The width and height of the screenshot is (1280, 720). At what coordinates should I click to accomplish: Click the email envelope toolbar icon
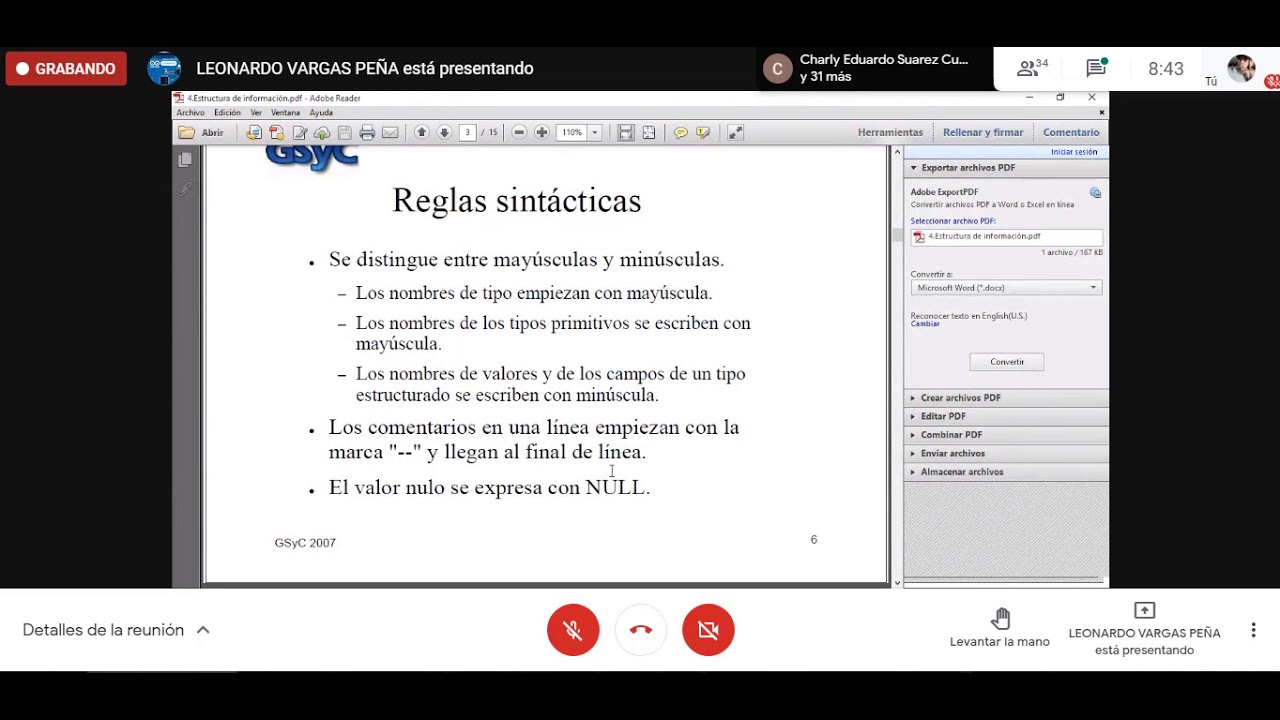pos(390,132)
